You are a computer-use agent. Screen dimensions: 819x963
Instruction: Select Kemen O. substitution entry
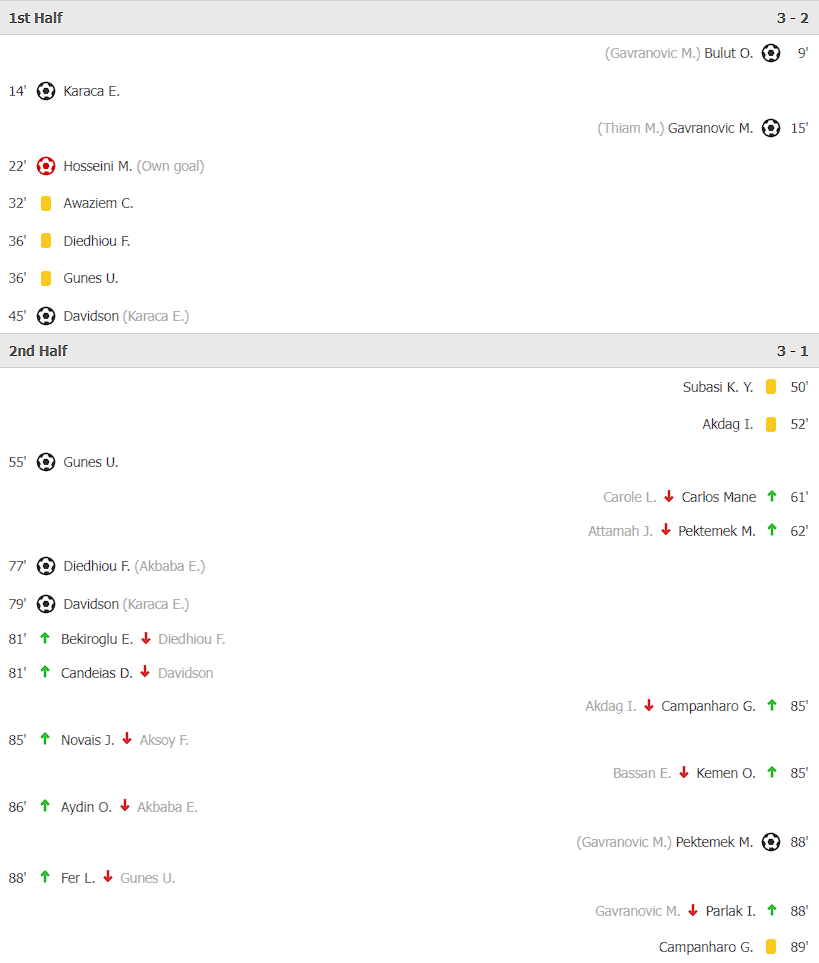726,773
